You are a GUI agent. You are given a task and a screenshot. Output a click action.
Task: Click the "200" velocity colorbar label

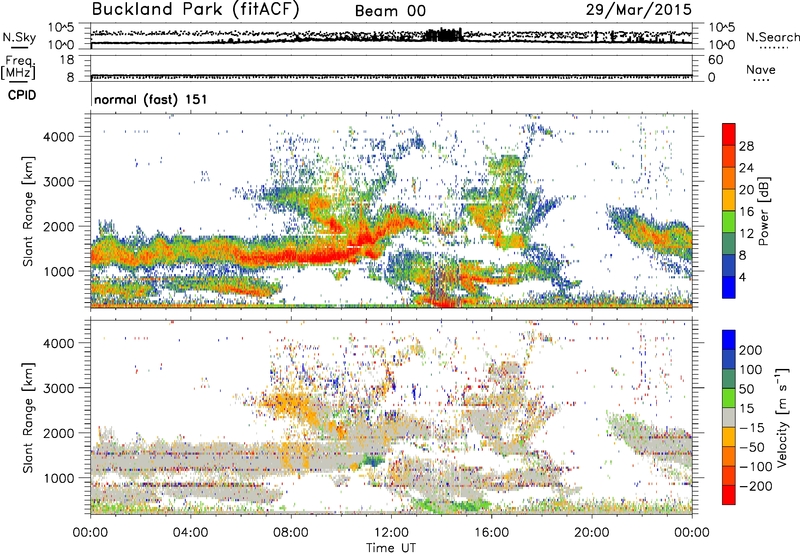[x=751, y=350]
